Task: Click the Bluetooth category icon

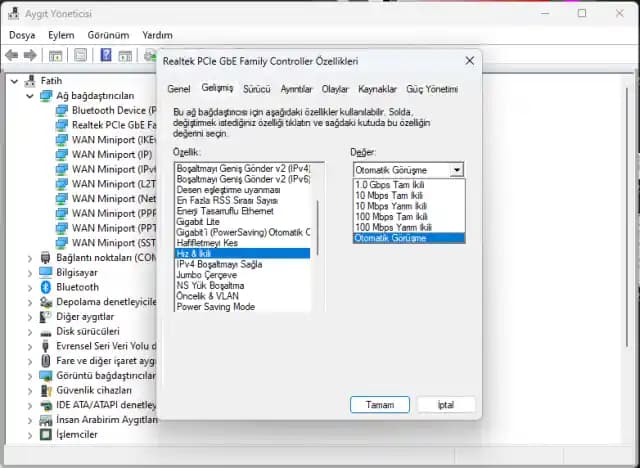Action: coord(45,287)
